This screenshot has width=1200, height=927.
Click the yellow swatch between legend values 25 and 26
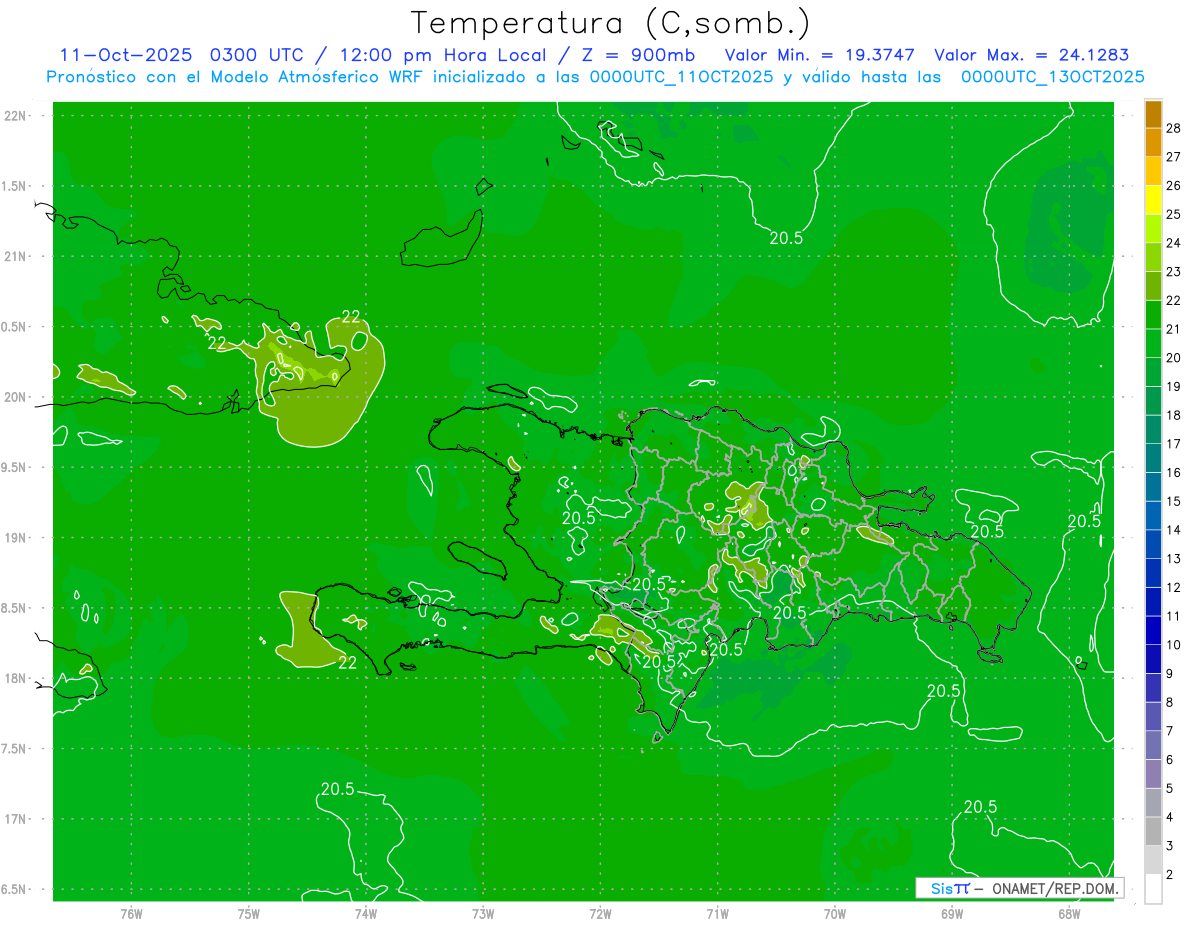1153,200
